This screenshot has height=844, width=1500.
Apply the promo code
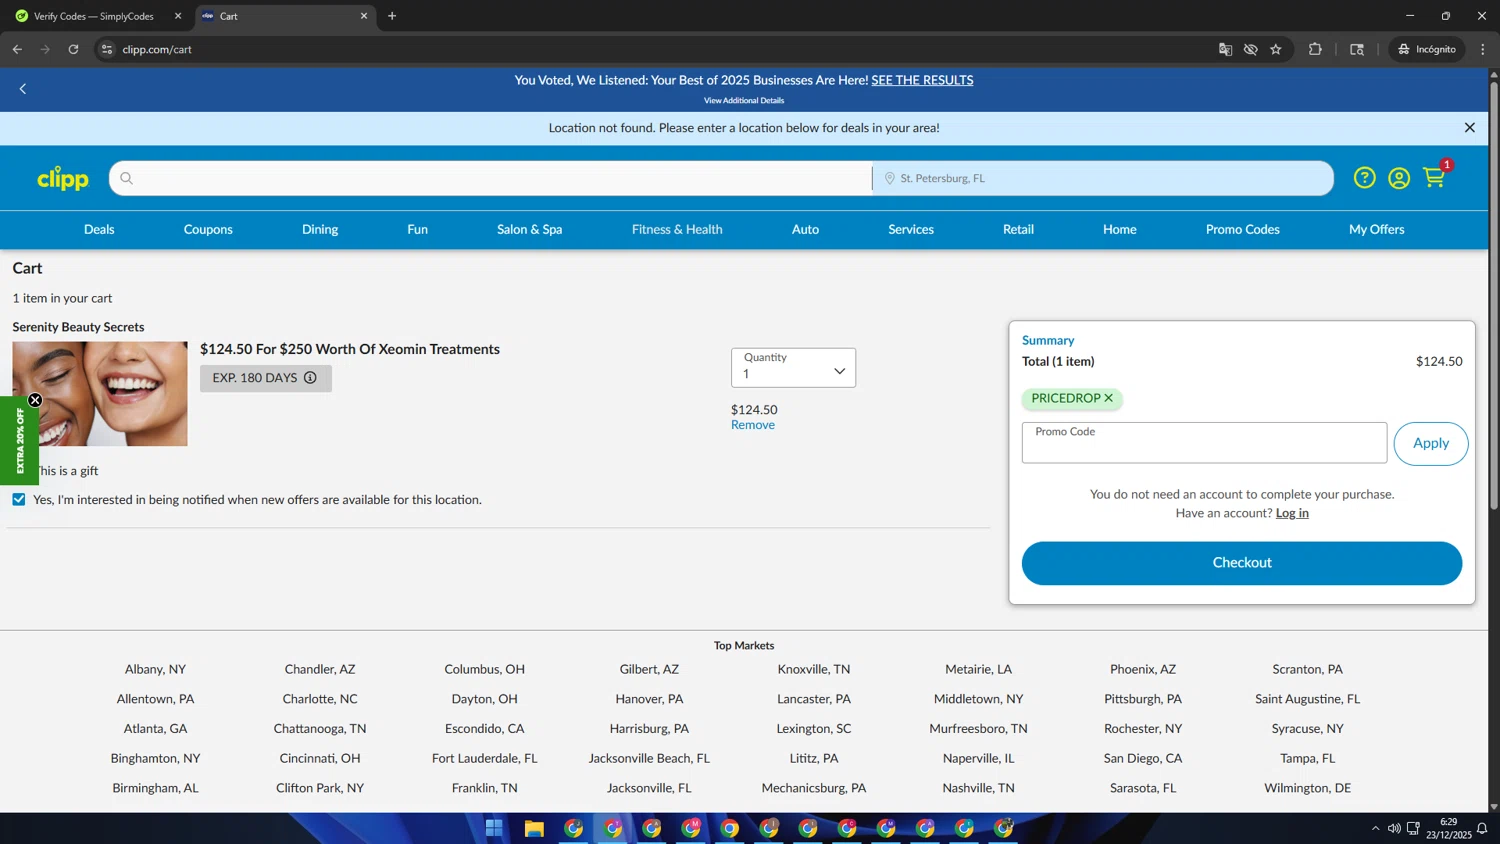click(x=1431, y=443)
